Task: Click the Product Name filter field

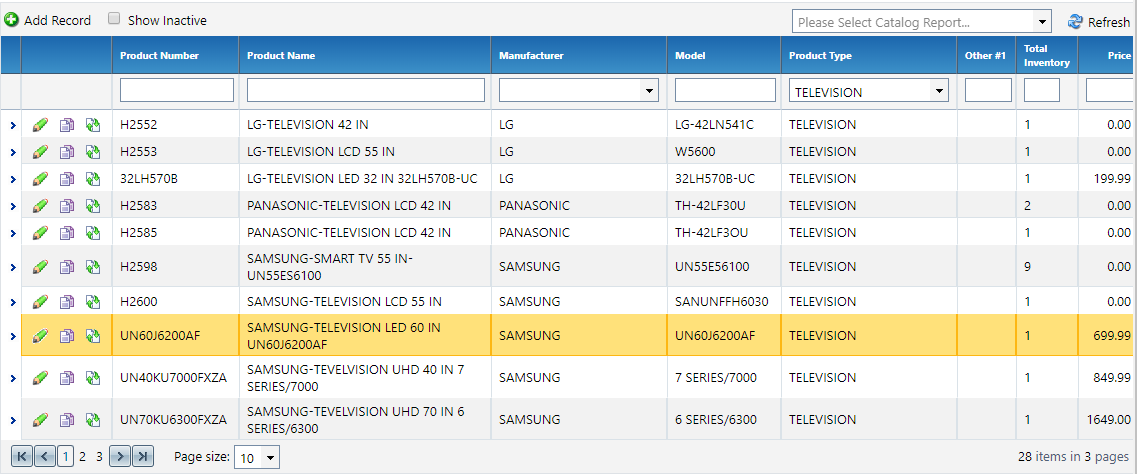Action: pyautogui.click(x=366, y=90)
